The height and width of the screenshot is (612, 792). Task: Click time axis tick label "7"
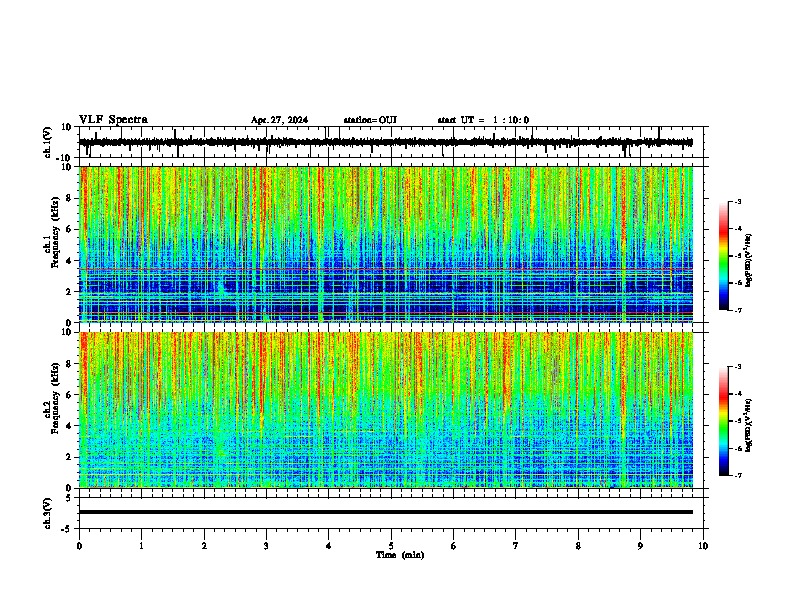[516, 546]
